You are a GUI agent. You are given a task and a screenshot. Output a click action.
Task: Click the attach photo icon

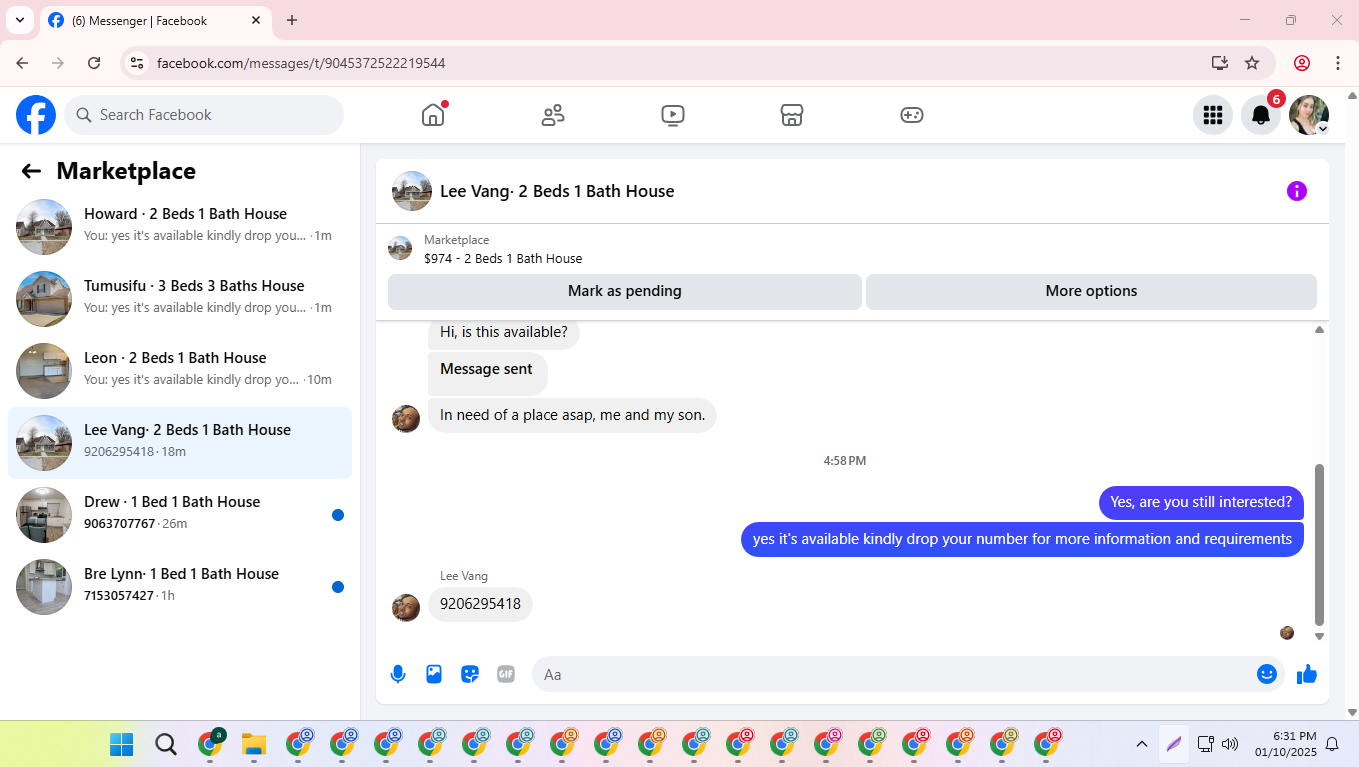(x=434, y=674)
